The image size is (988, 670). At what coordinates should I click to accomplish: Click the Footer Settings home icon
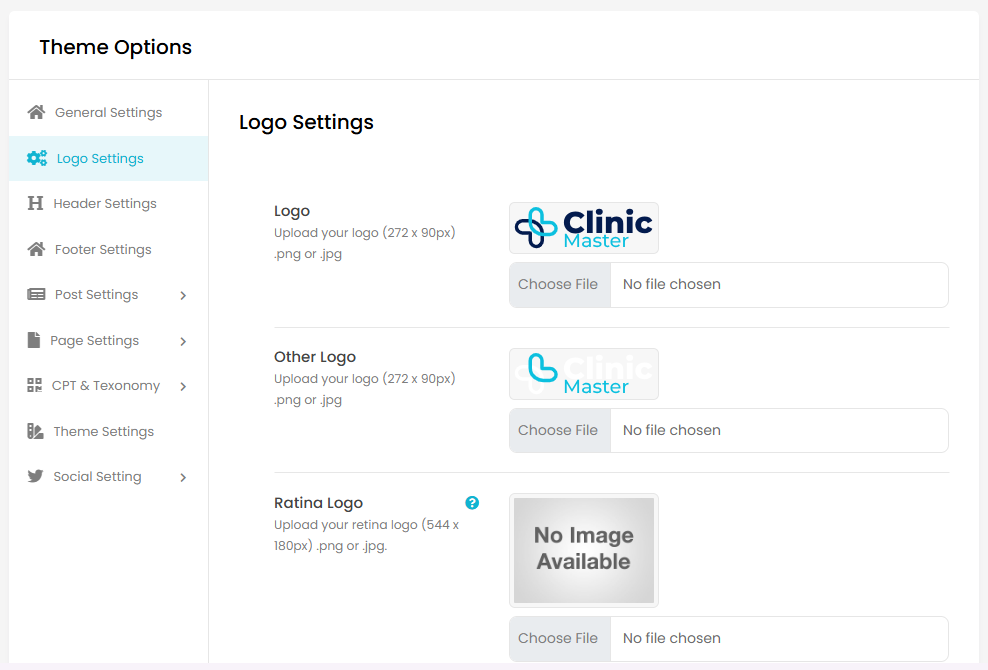point(36,249)
